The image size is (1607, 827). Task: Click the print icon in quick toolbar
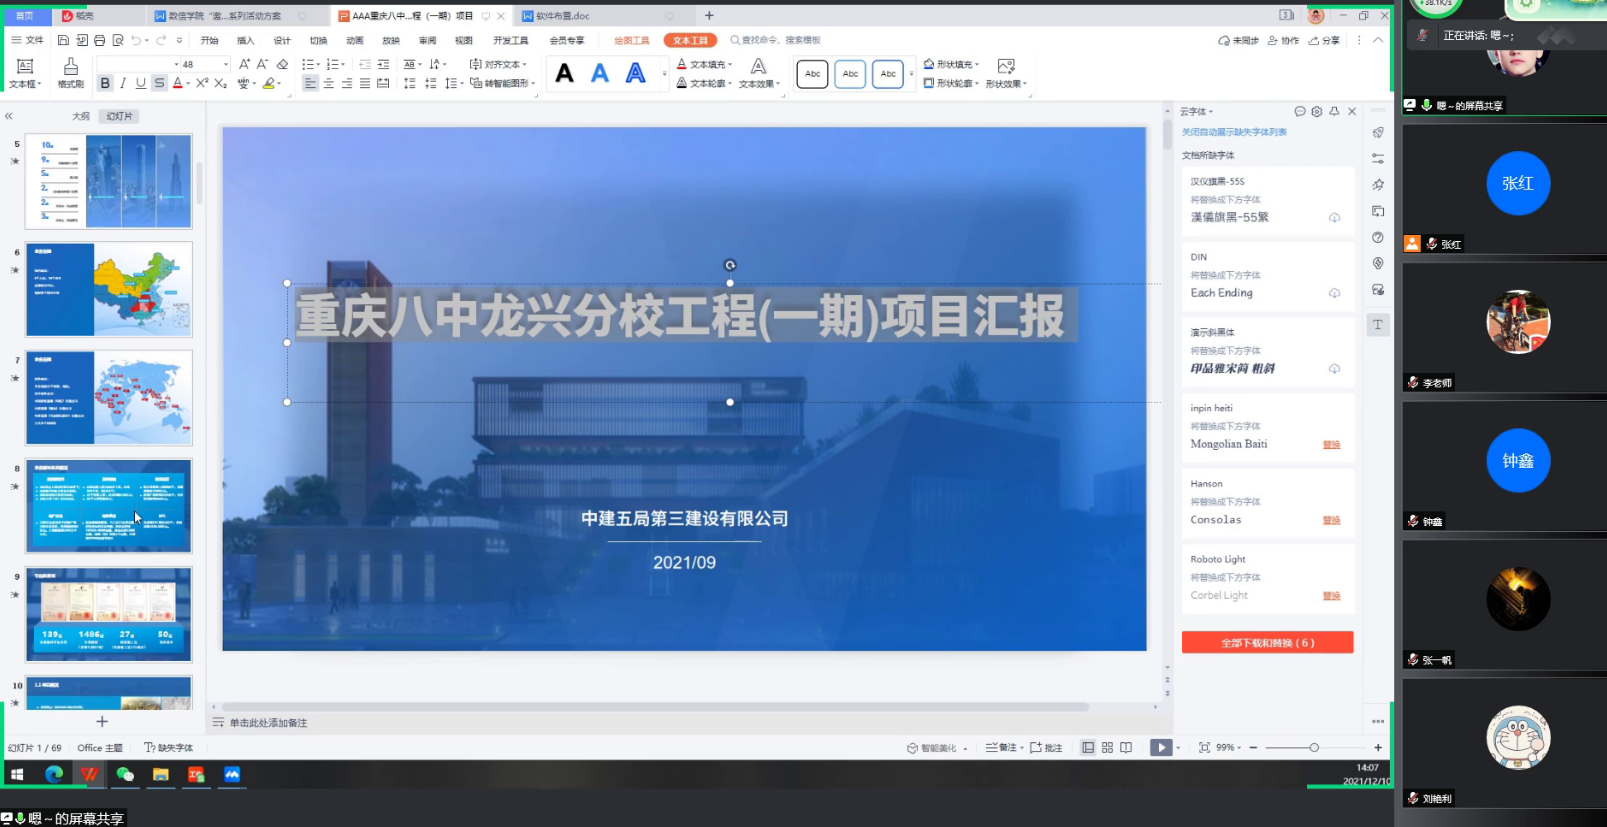(99, 40)
